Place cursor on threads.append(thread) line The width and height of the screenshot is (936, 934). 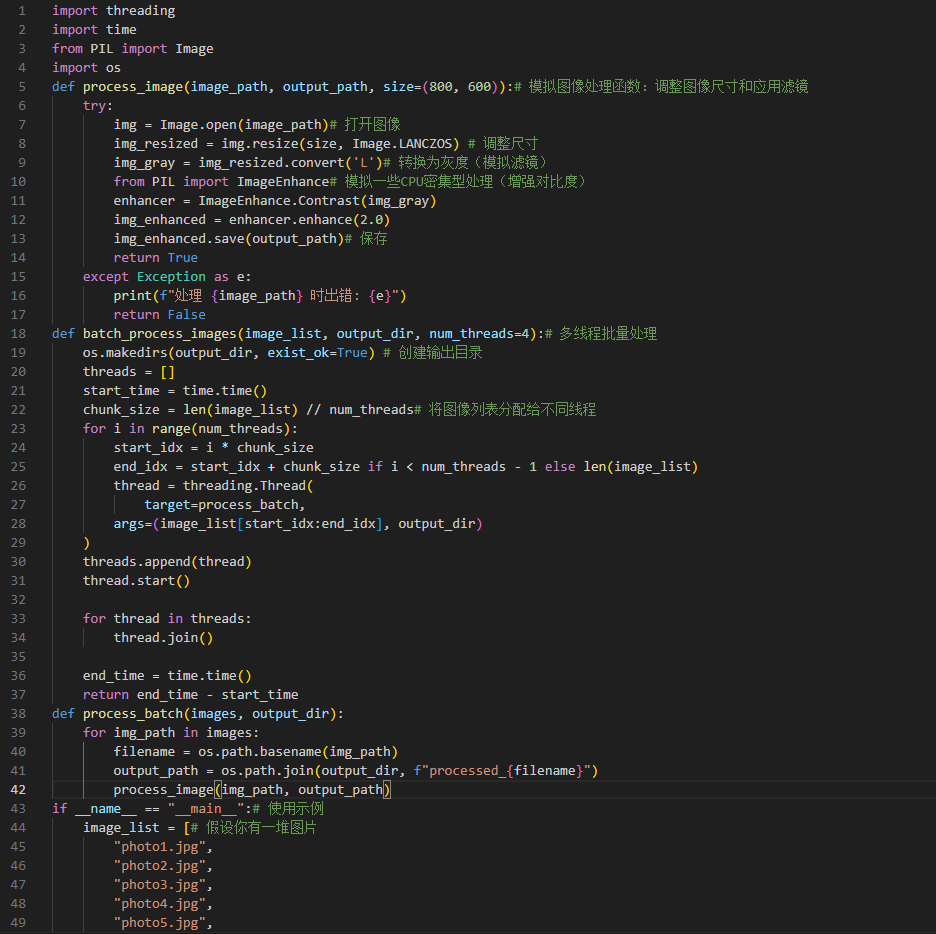tap(167, 562)
